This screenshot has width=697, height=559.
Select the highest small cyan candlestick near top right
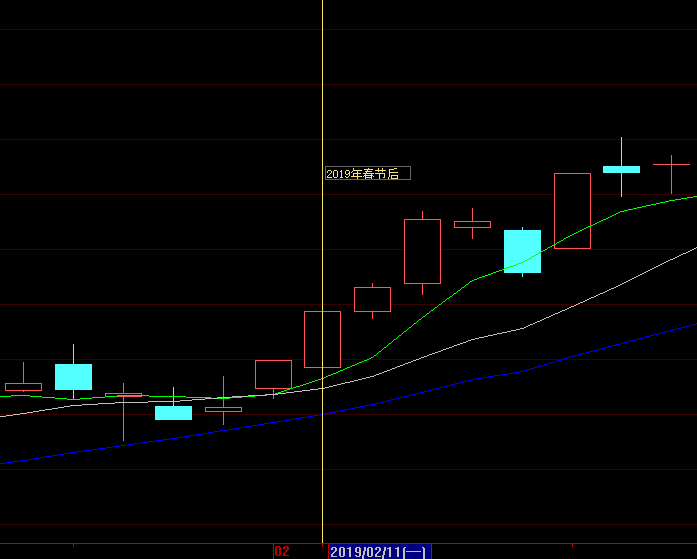pyautogui.click(x=621, y=169)
